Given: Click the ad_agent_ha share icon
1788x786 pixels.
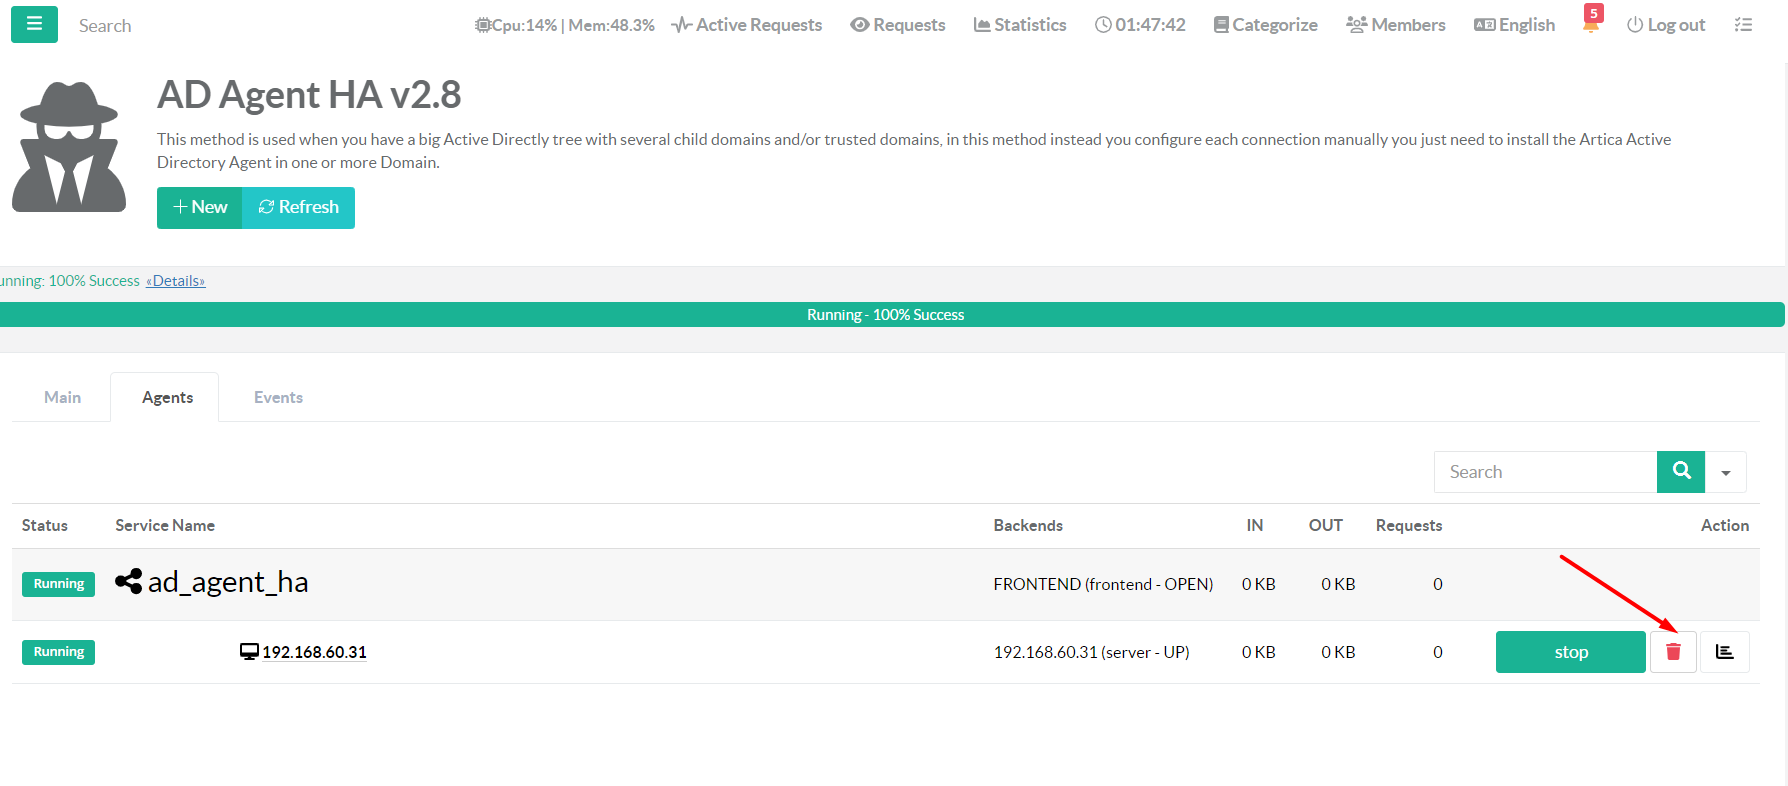Looking at the screenshot, I should click(x=128, y=581).
